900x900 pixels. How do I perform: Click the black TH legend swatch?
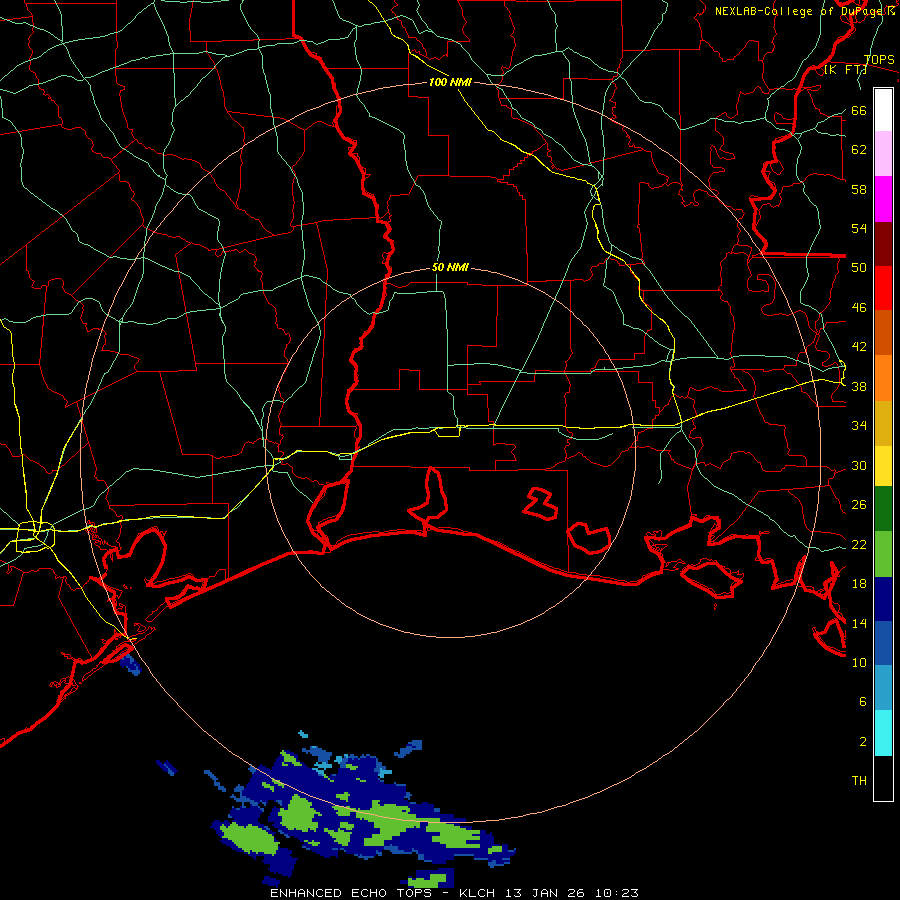(883, 778)
